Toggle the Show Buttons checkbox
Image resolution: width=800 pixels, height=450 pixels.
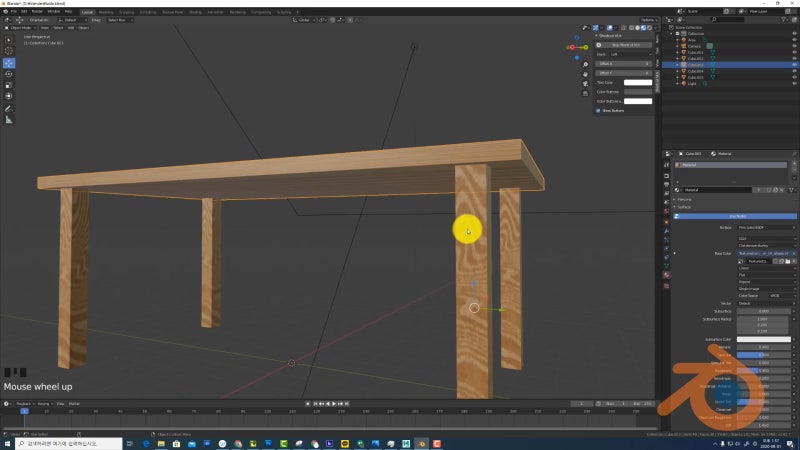click(598, 111)
